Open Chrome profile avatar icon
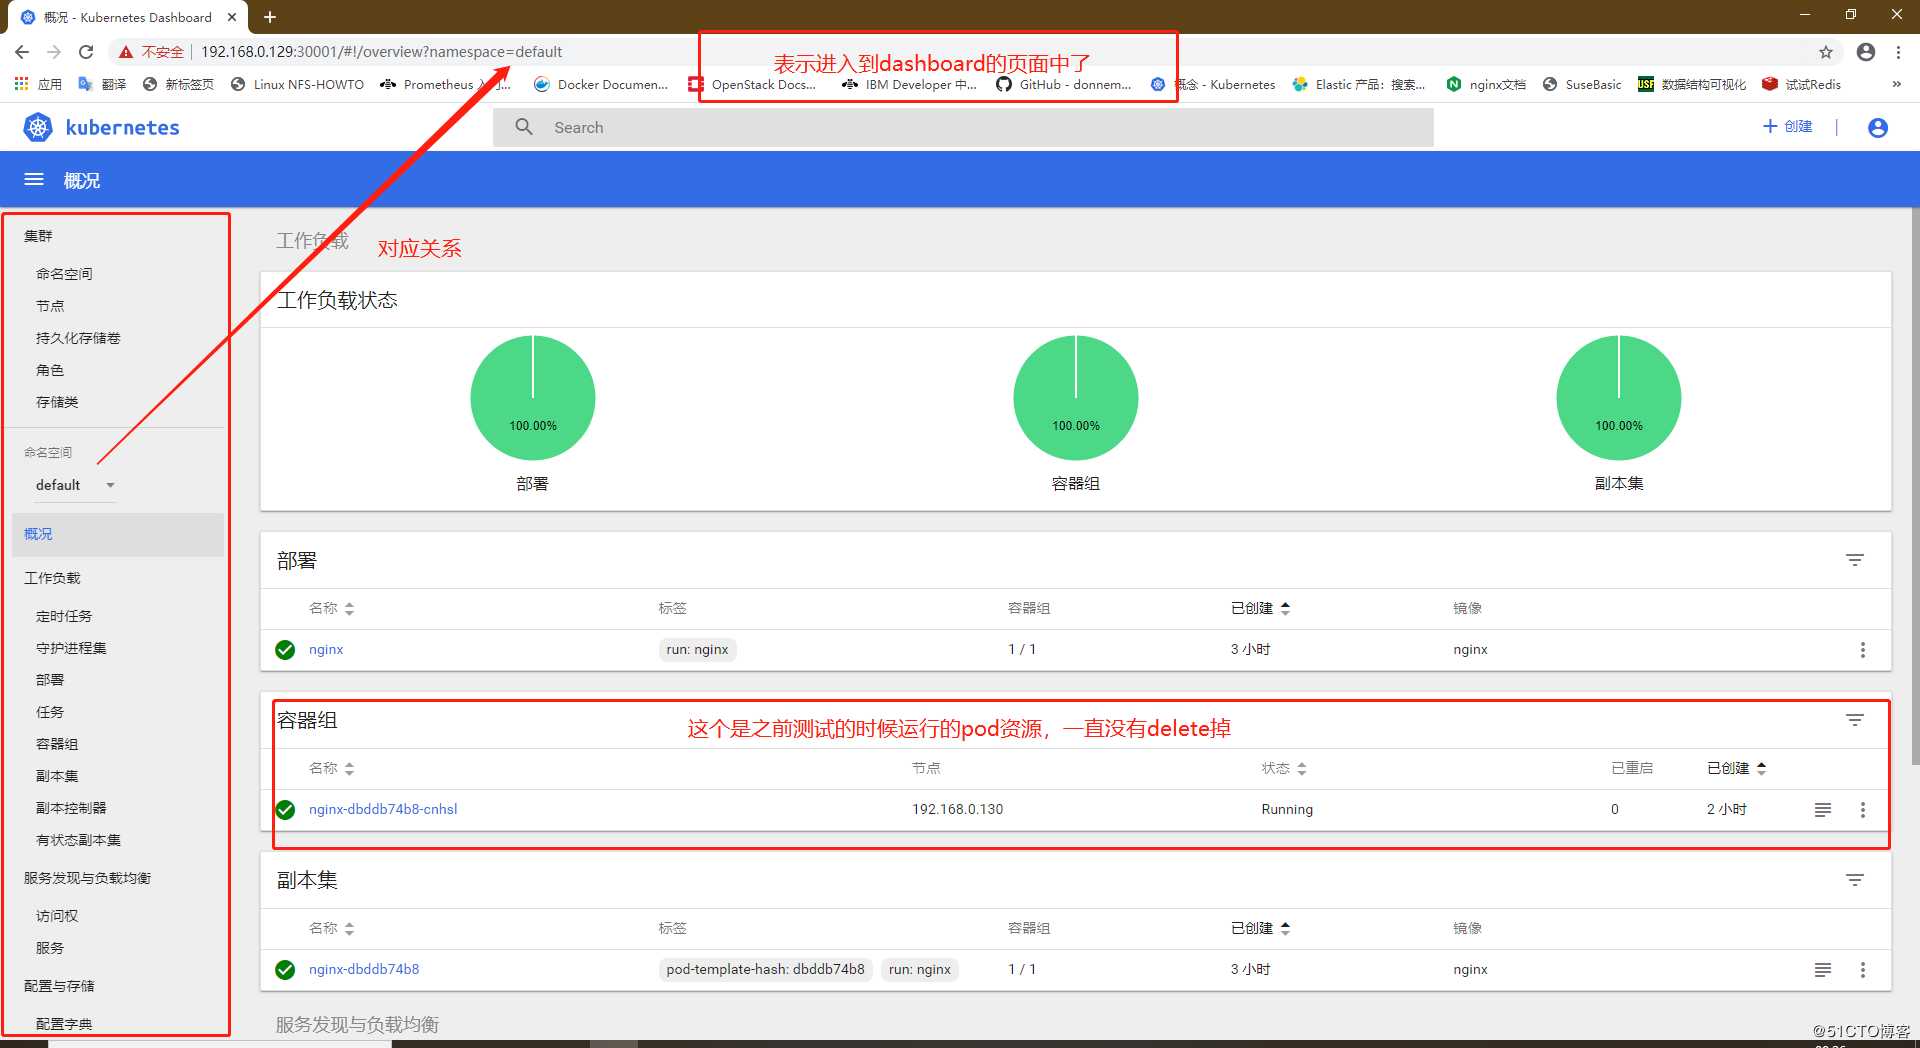1920x1048 pixels. (x=1865, y=52)
